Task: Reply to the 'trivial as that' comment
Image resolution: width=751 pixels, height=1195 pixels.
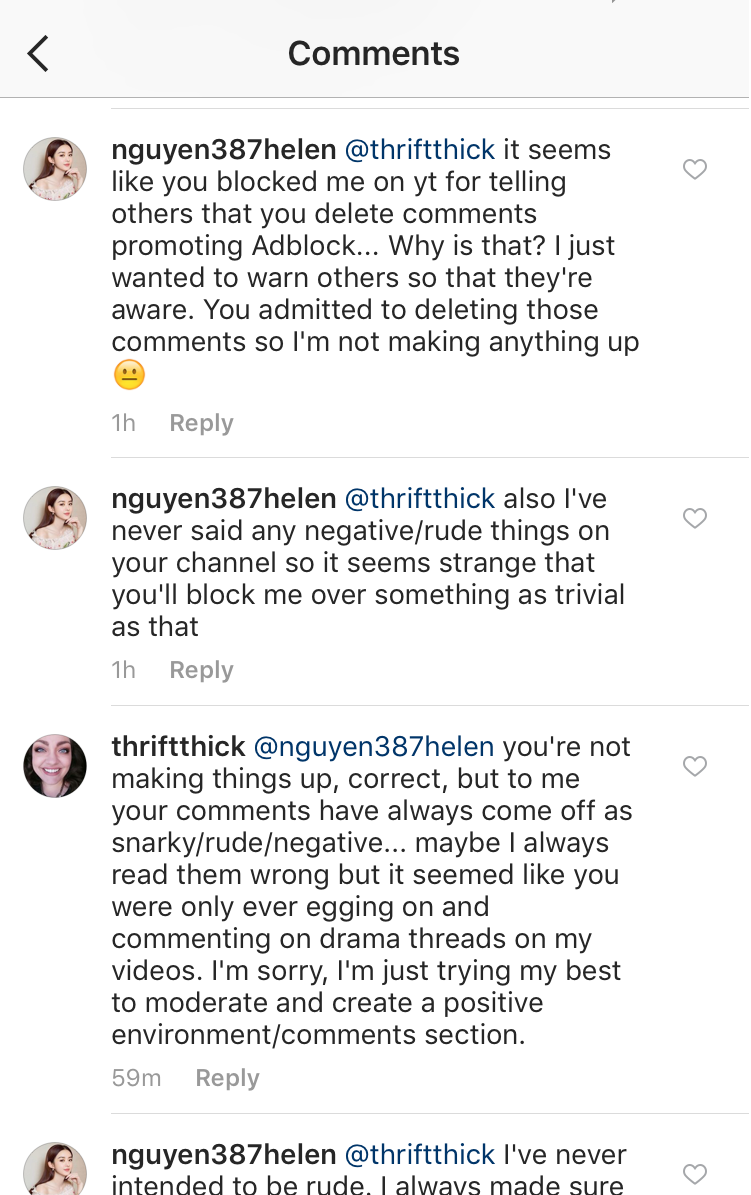Action: tap(201, 670)
